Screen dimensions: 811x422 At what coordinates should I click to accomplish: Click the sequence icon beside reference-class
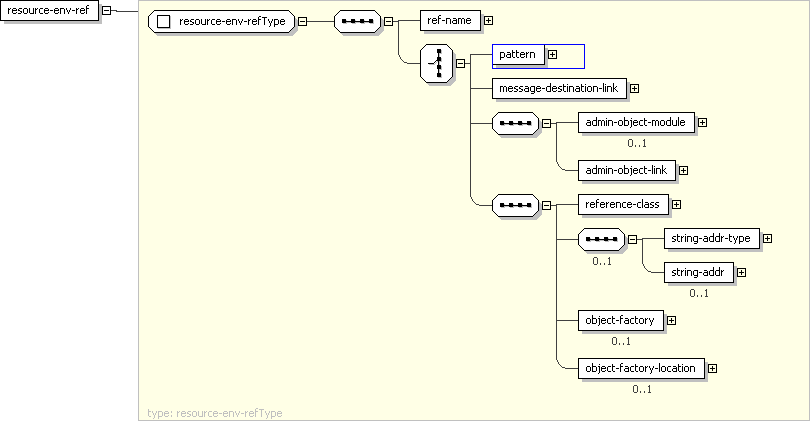coord(516,205)
